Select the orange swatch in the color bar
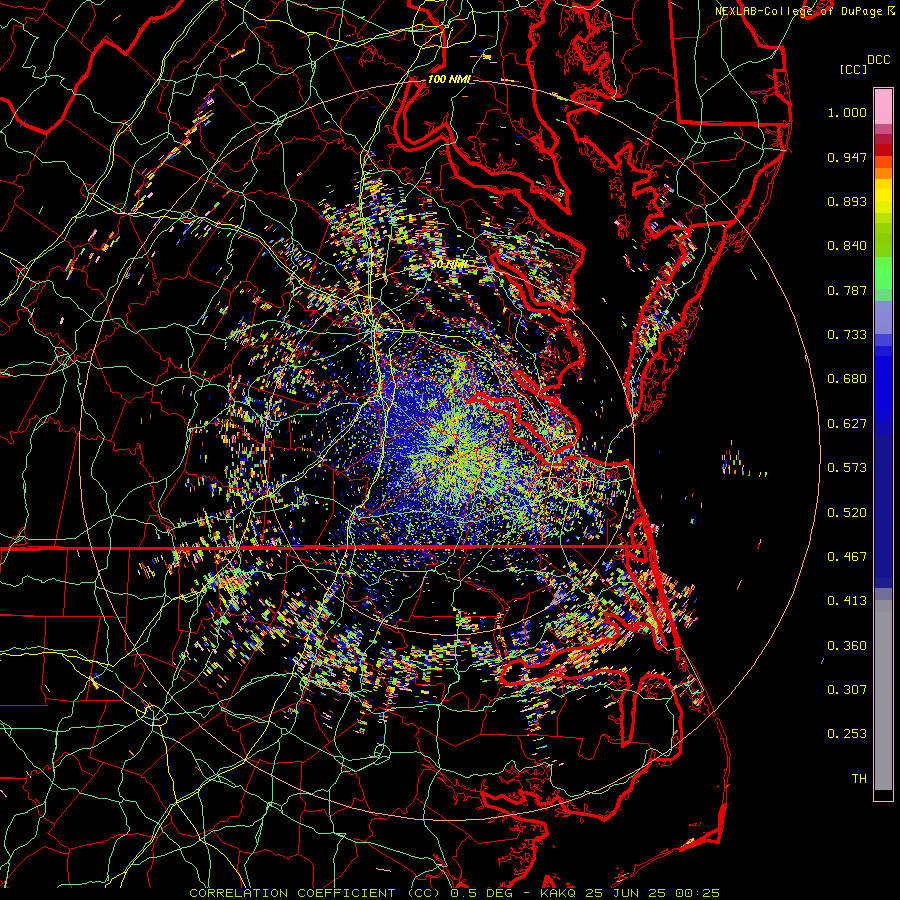The width and height of the screenshot is (900, 900). coord(883,173)
